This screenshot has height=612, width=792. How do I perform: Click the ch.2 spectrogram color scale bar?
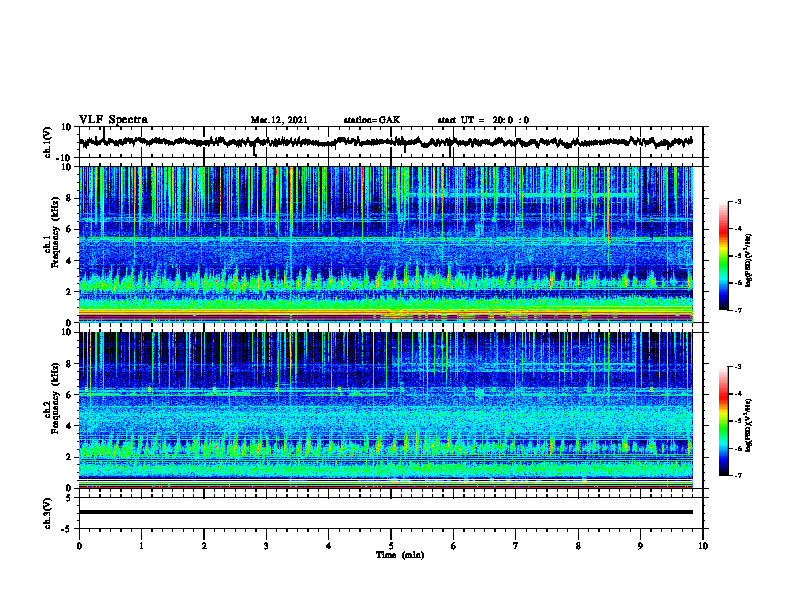click(x=723, y=421)
